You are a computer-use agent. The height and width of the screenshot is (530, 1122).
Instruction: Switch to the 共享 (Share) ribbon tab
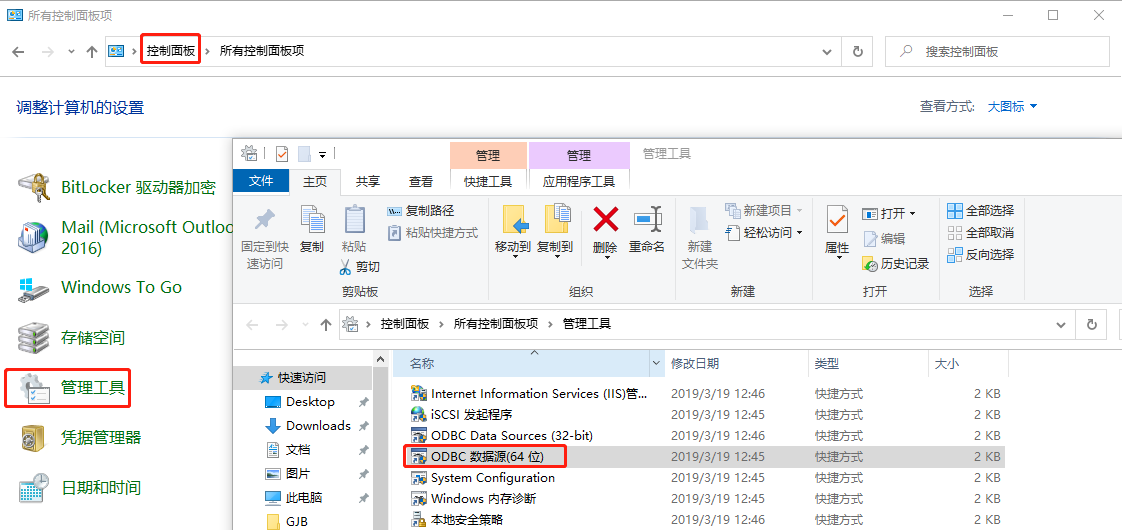(x=368, y=182)
